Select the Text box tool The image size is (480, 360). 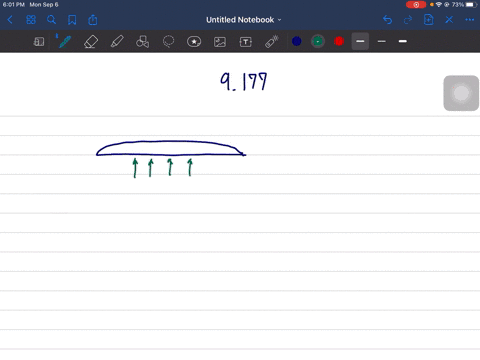point(246,42)
